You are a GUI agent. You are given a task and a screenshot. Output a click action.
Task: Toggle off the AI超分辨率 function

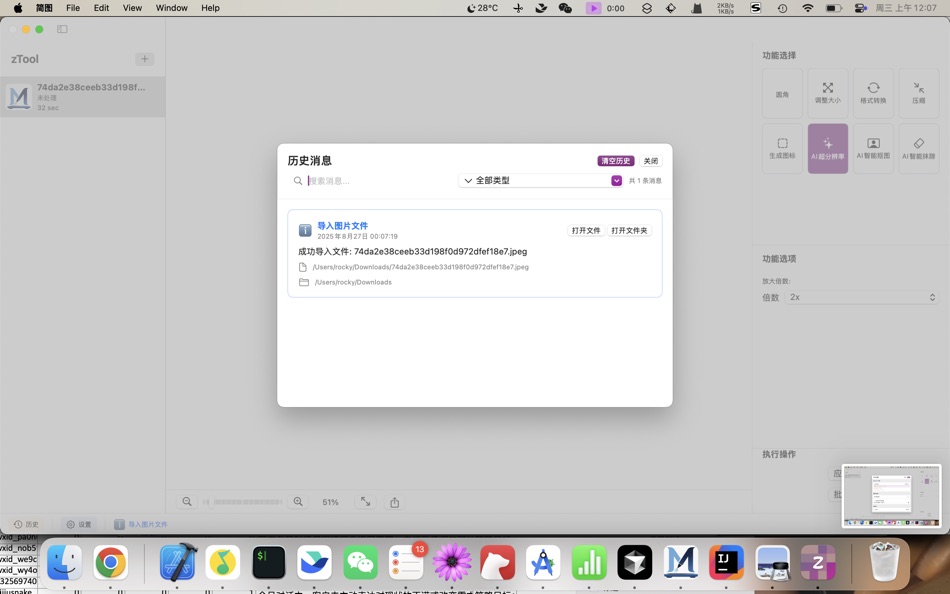(827, 147)
